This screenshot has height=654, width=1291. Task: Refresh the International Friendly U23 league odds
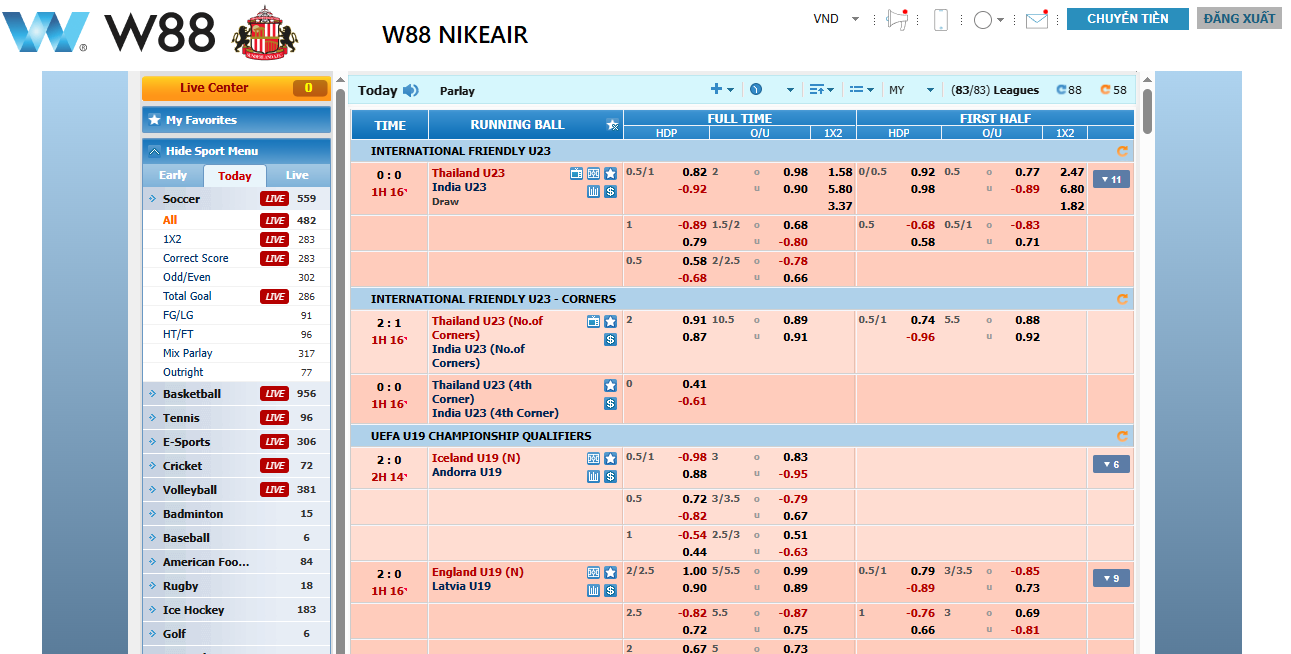[1122, 152]
